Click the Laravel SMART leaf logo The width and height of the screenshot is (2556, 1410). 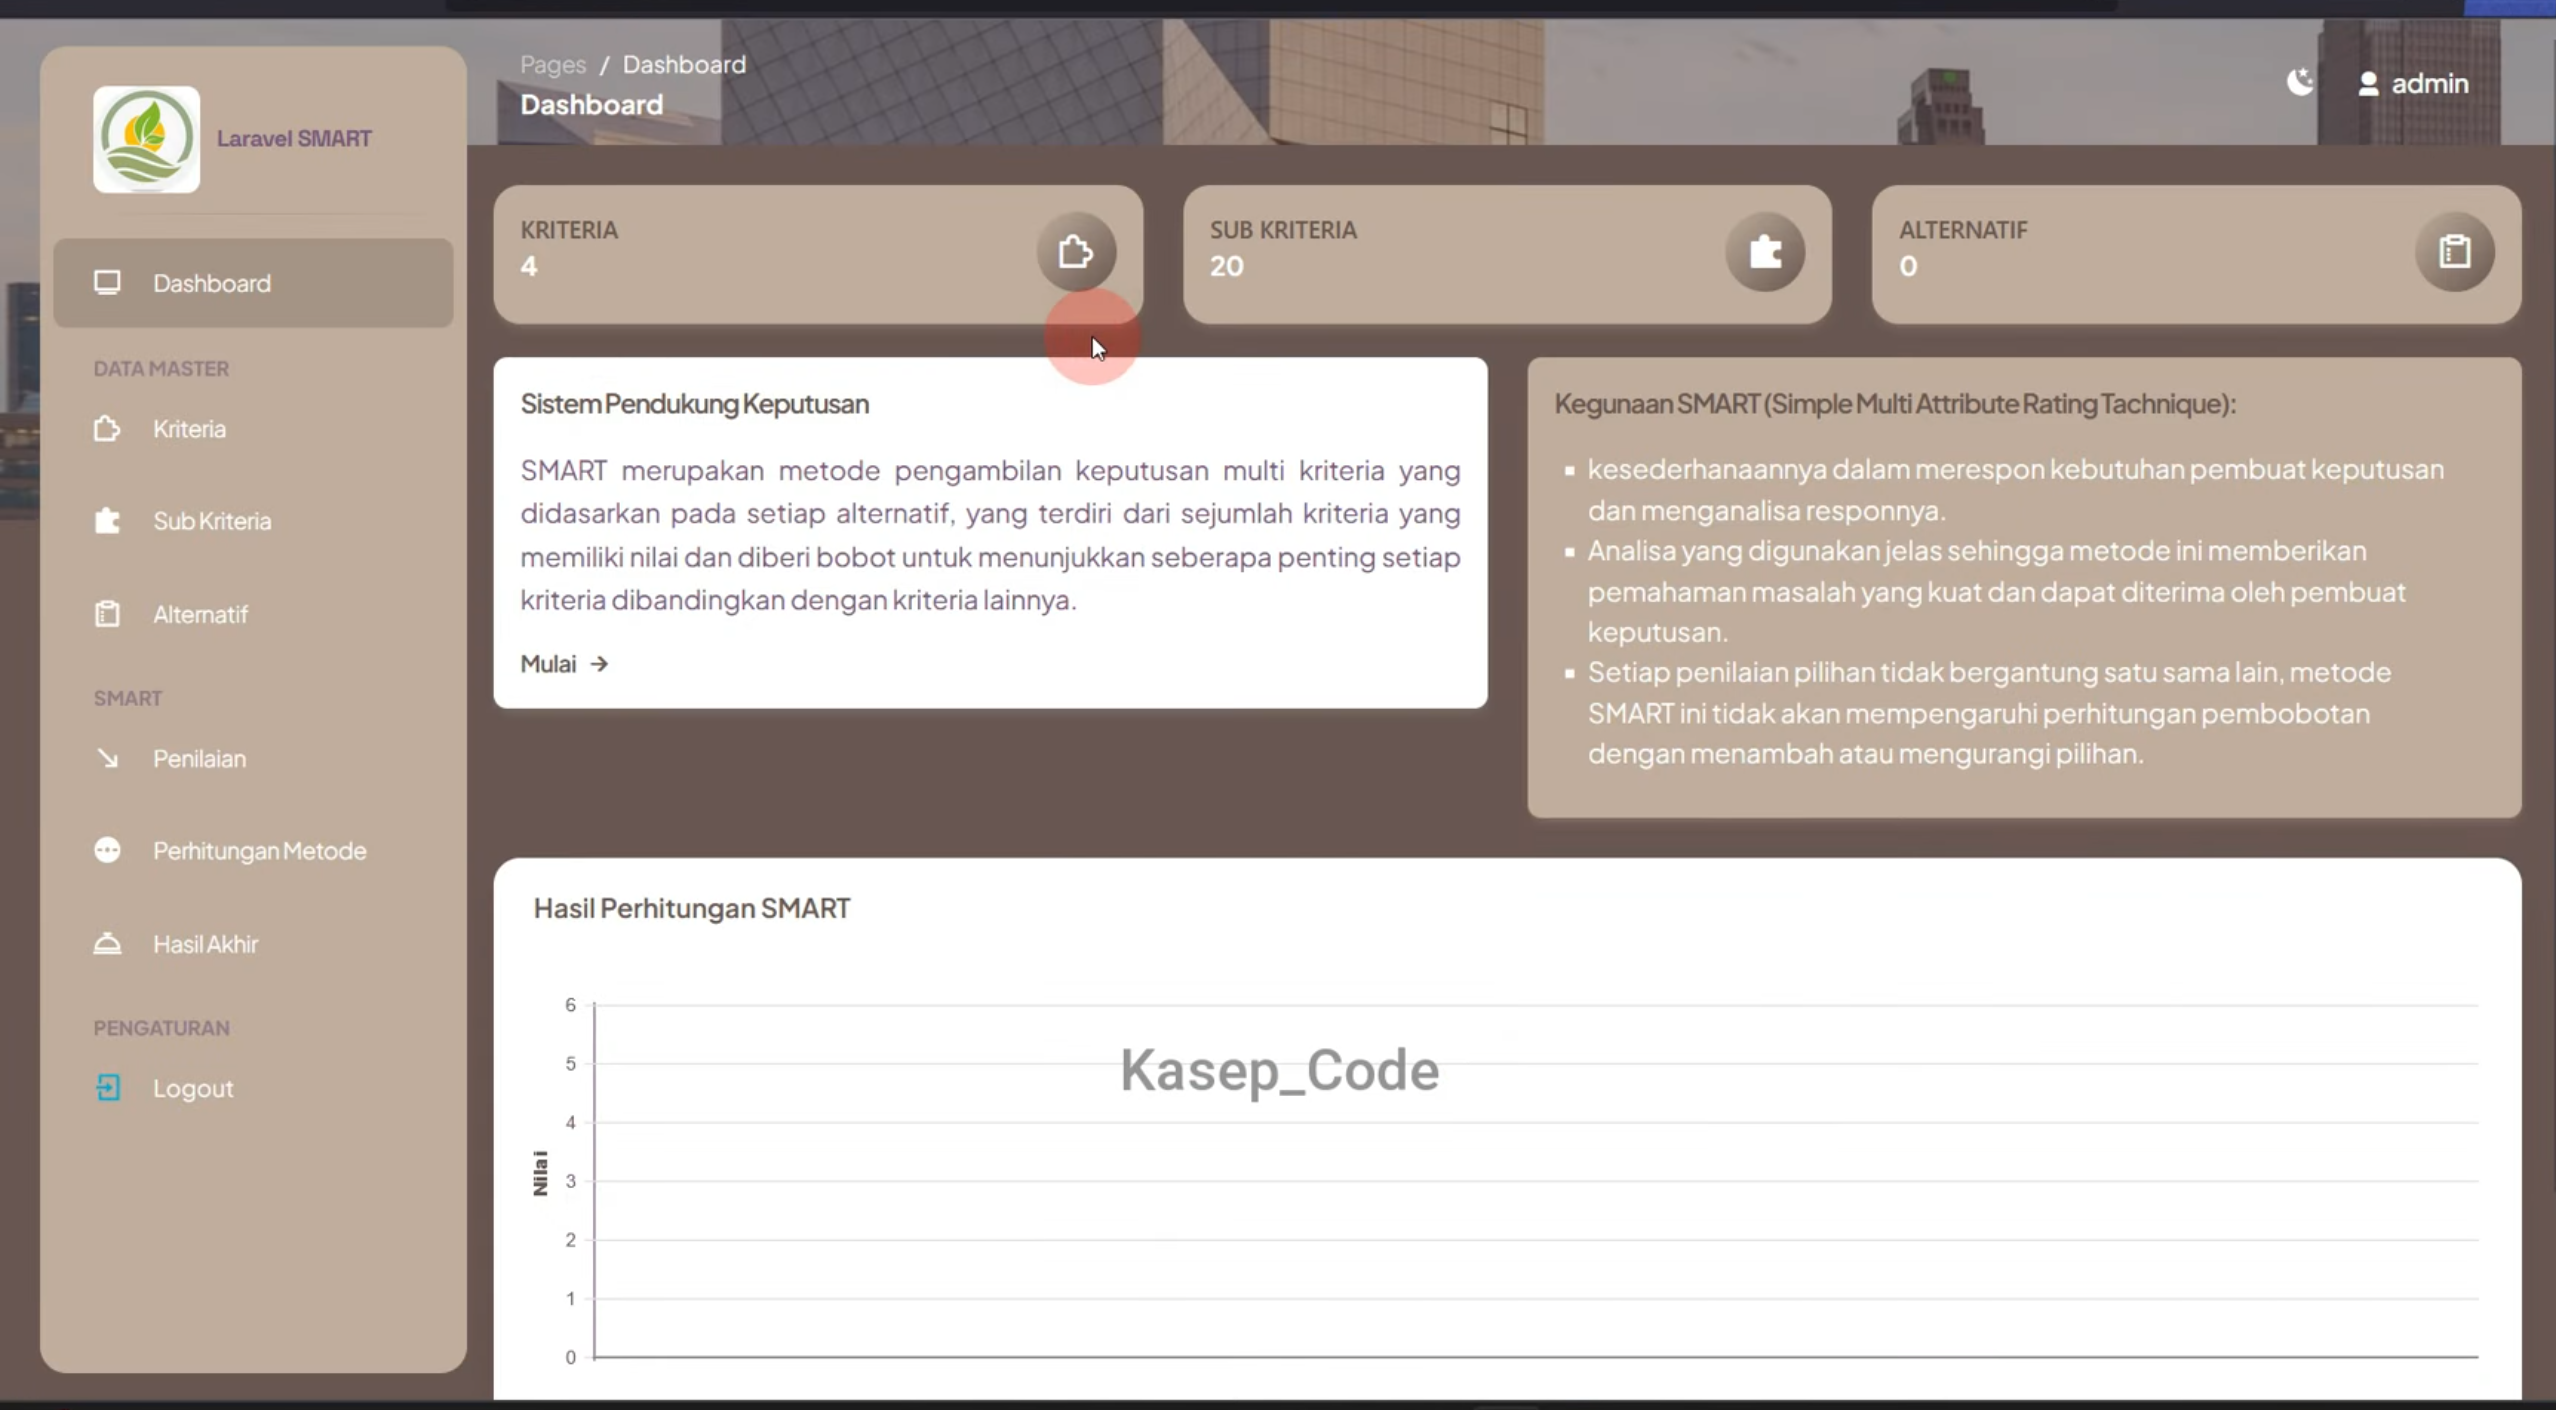click(x=146, y=139)
